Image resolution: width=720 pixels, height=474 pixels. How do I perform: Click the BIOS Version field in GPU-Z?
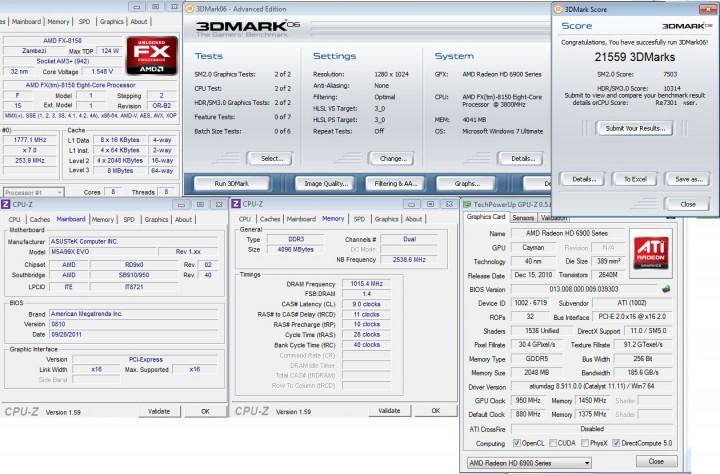point(584,289)
